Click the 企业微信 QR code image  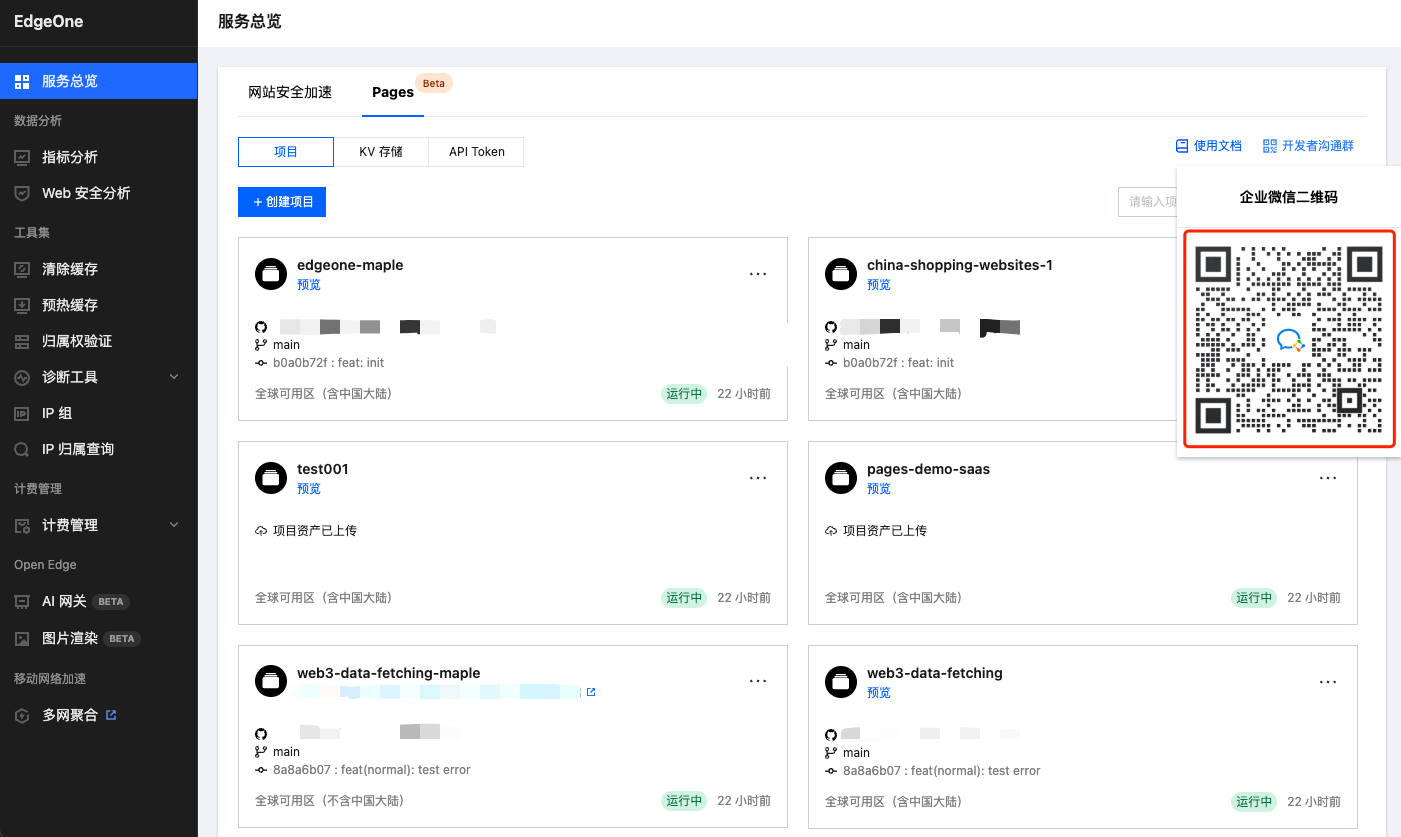1288,340
